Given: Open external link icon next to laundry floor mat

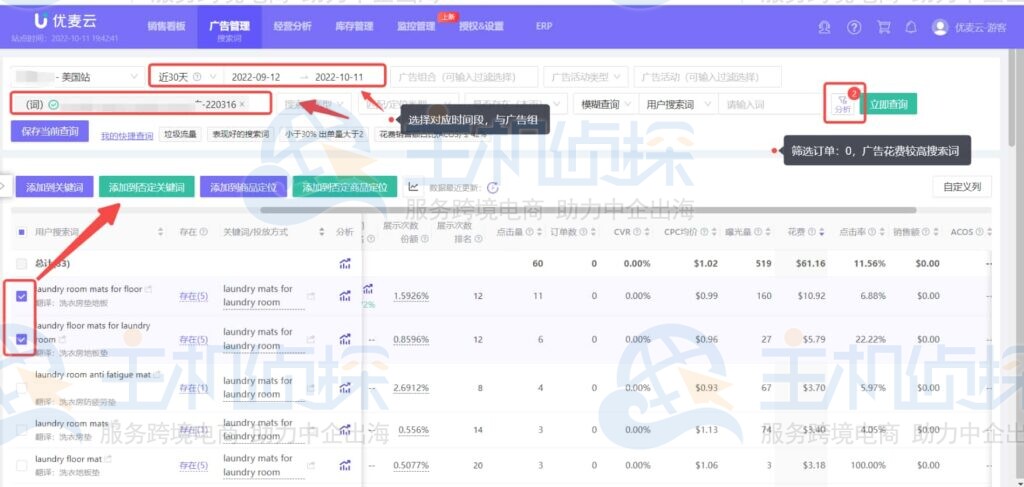Looking at the screenshot, I should 108,459.
